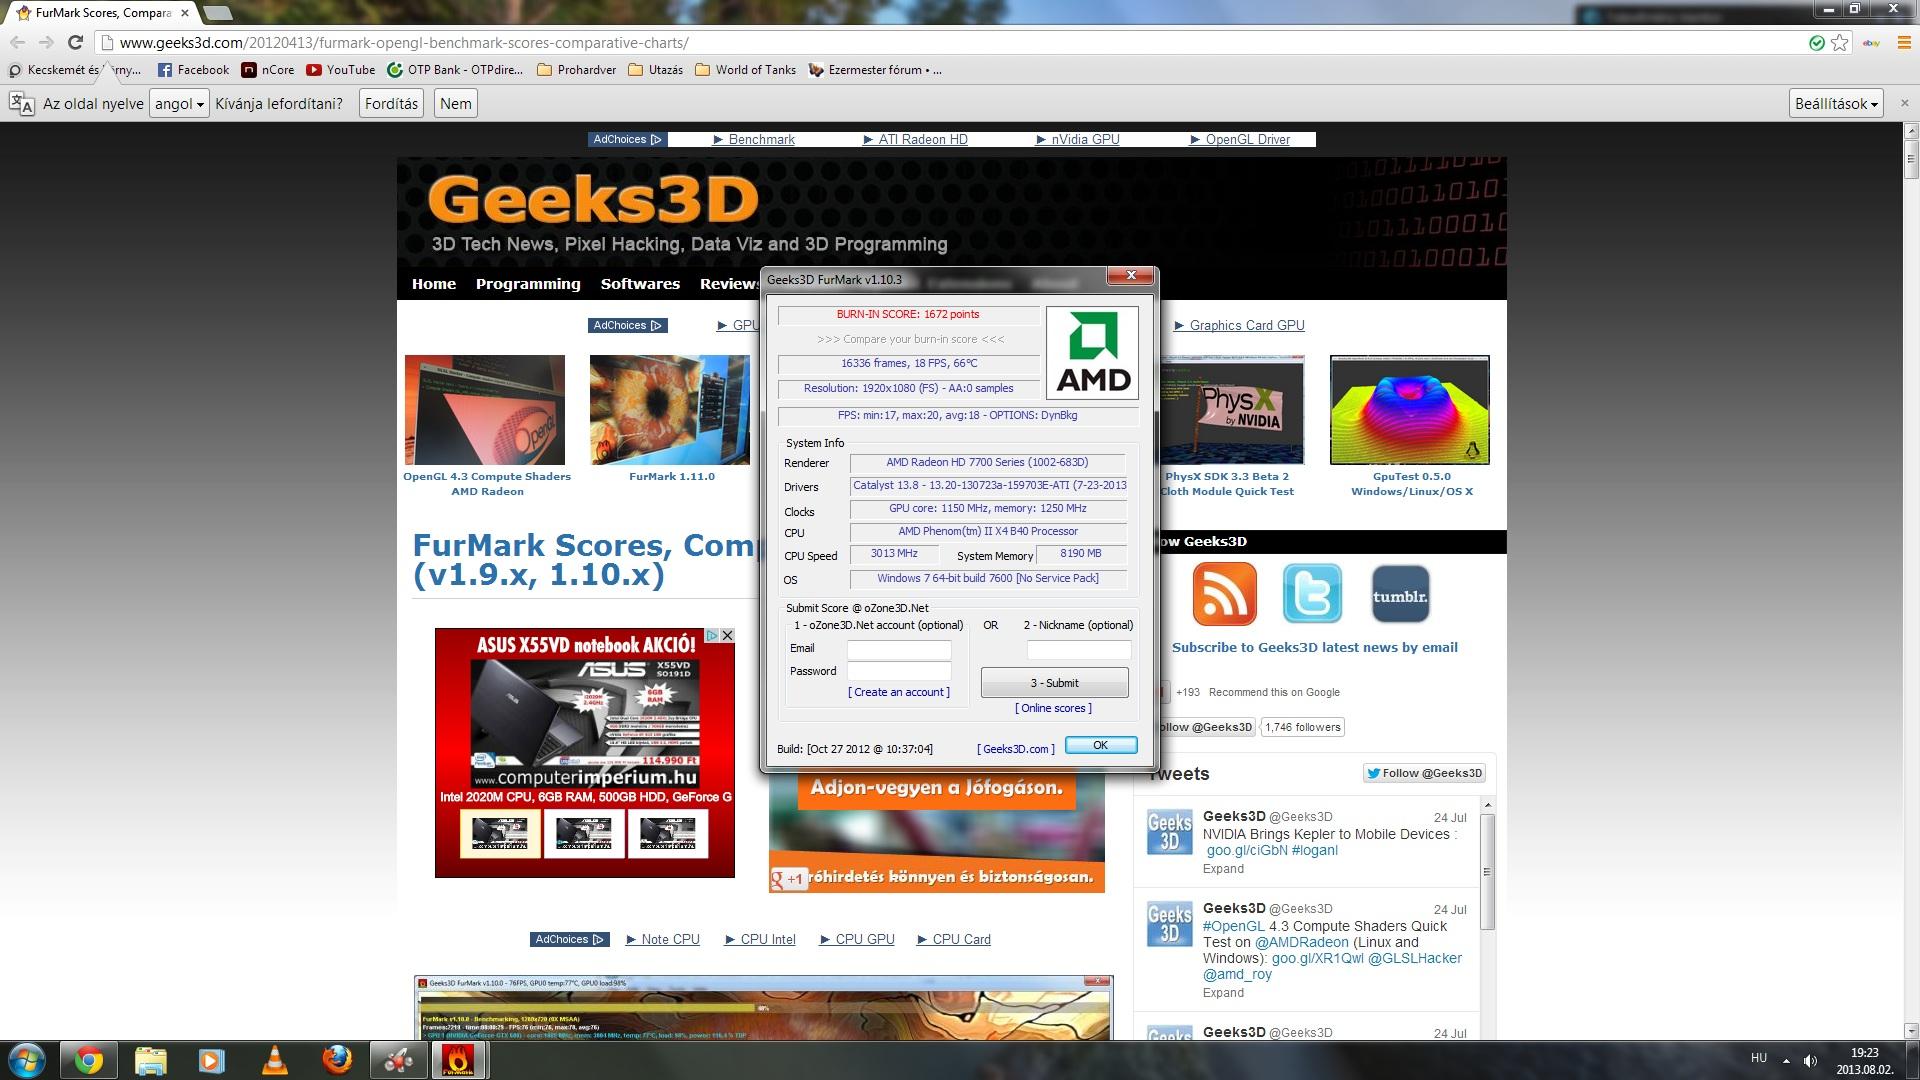
Task: Expand the OpenGL 4.3 Compute Shaders tweet
Action: pos(1223,992)
